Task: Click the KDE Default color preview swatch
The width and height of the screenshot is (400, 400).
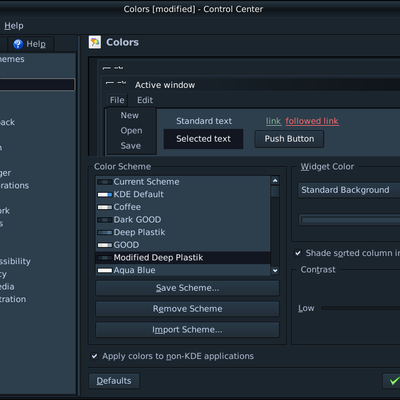Action: [105, 194]
